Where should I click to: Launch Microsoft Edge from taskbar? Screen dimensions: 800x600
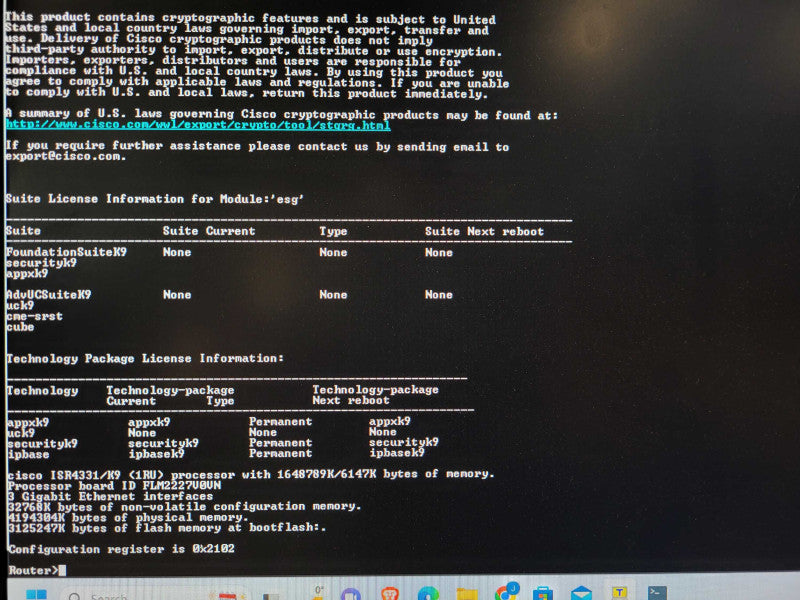coord(428,594)
